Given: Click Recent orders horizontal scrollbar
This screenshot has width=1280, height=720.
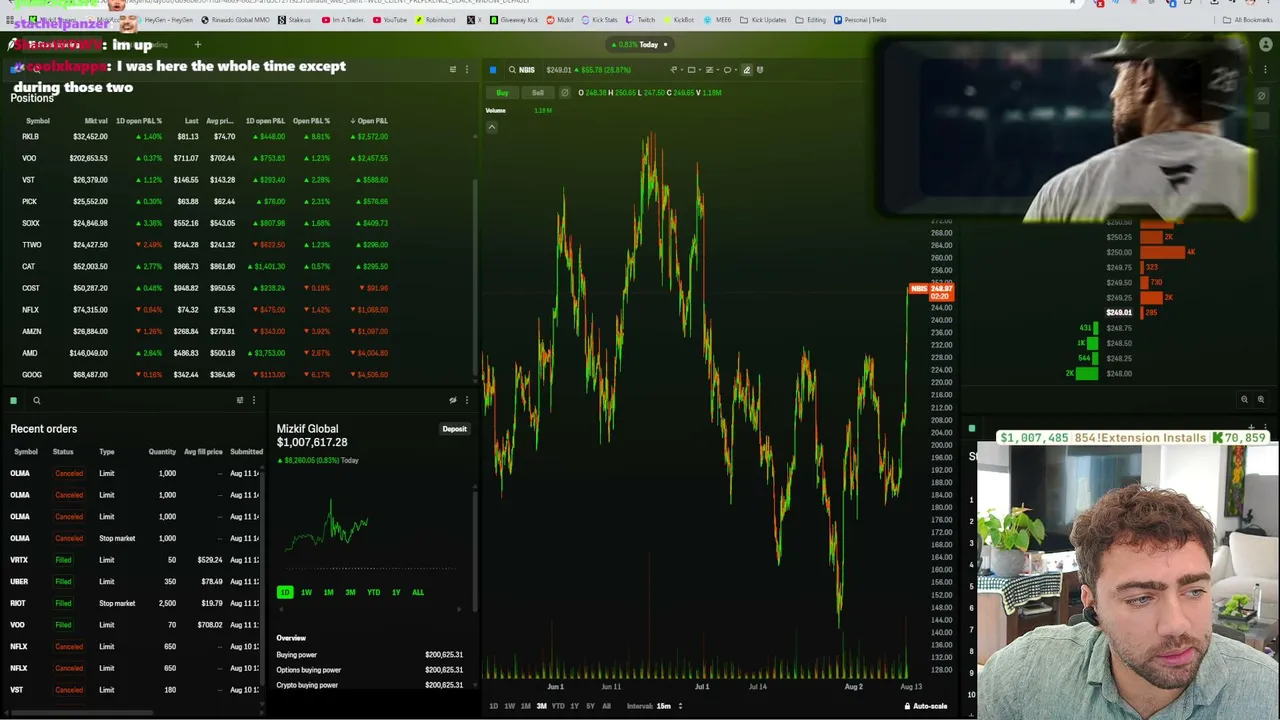Looking at the screenshot, I should tap(80, 713).
